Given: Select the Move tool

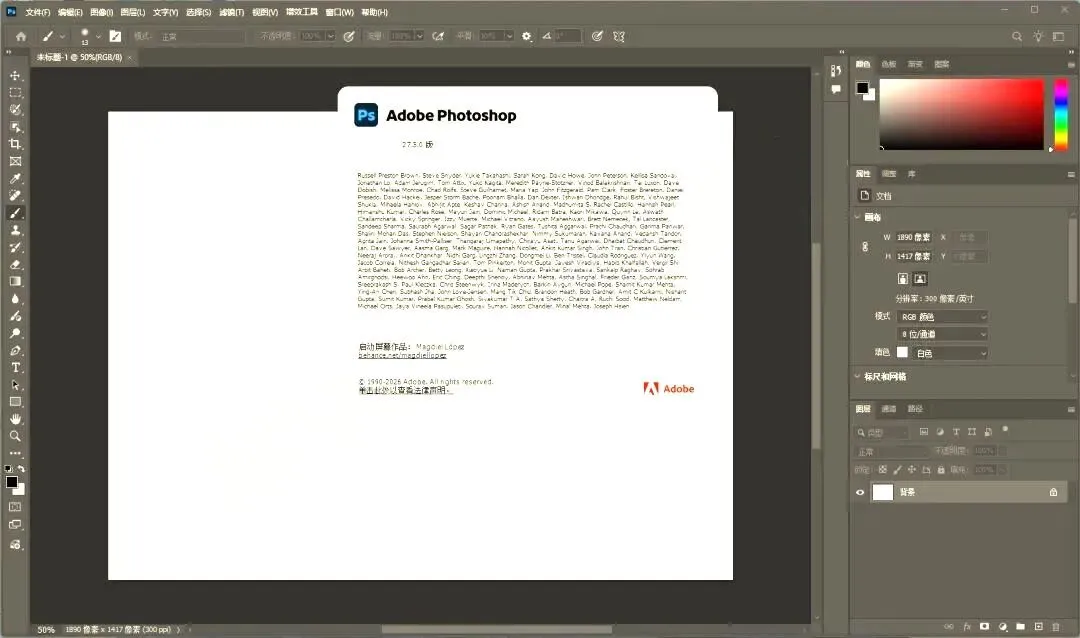Looking at the screenshot, I should tap(15, 75).
